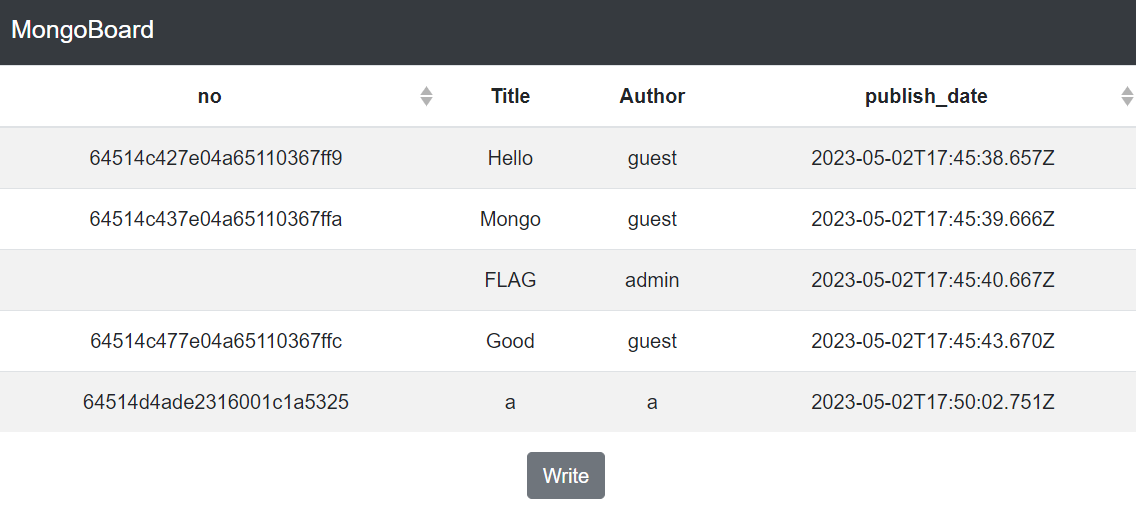Image resolution: width=1136 pixels, height=520 pixels.
Task: Click the FLAG title cell
Action: (x=510, y=280)
